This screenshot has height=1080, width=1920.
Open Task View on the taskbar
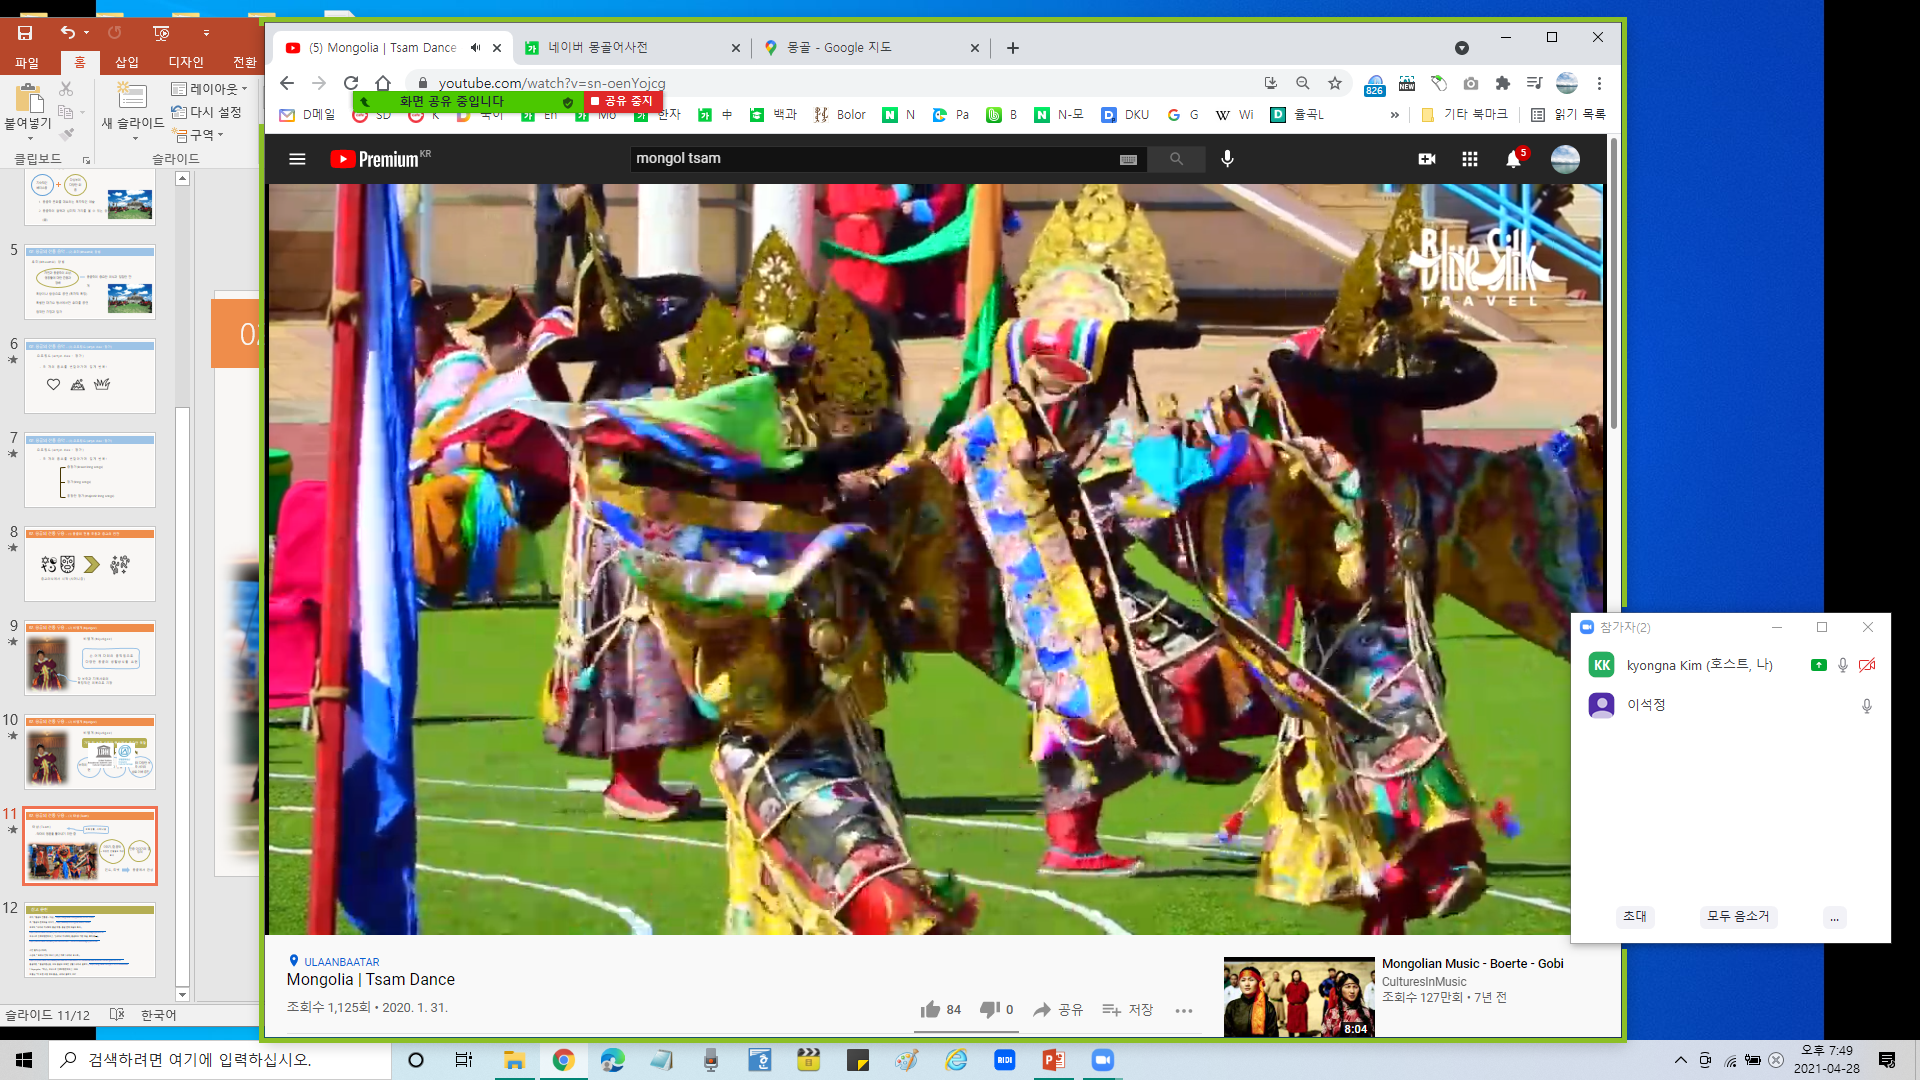point(464,1060)
